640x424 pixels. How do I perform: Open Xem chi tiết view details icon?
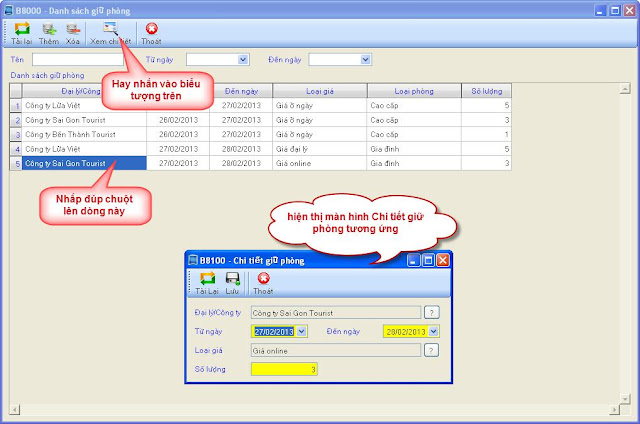point(110,28)
